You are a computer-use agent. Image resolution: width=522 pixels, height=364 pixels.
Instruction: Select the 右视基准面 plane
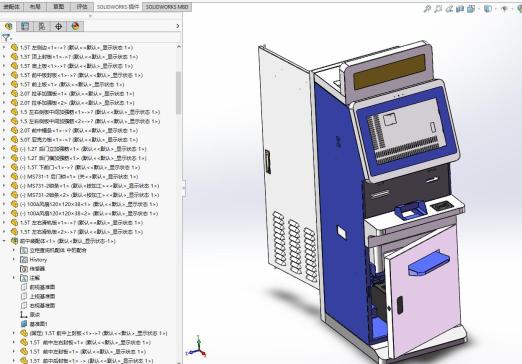pos(42,305)
